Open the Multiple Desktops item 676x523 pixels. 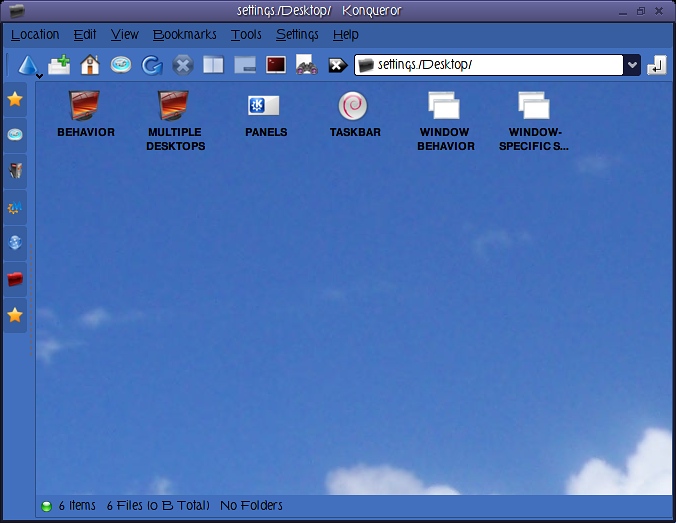(175, 121)
